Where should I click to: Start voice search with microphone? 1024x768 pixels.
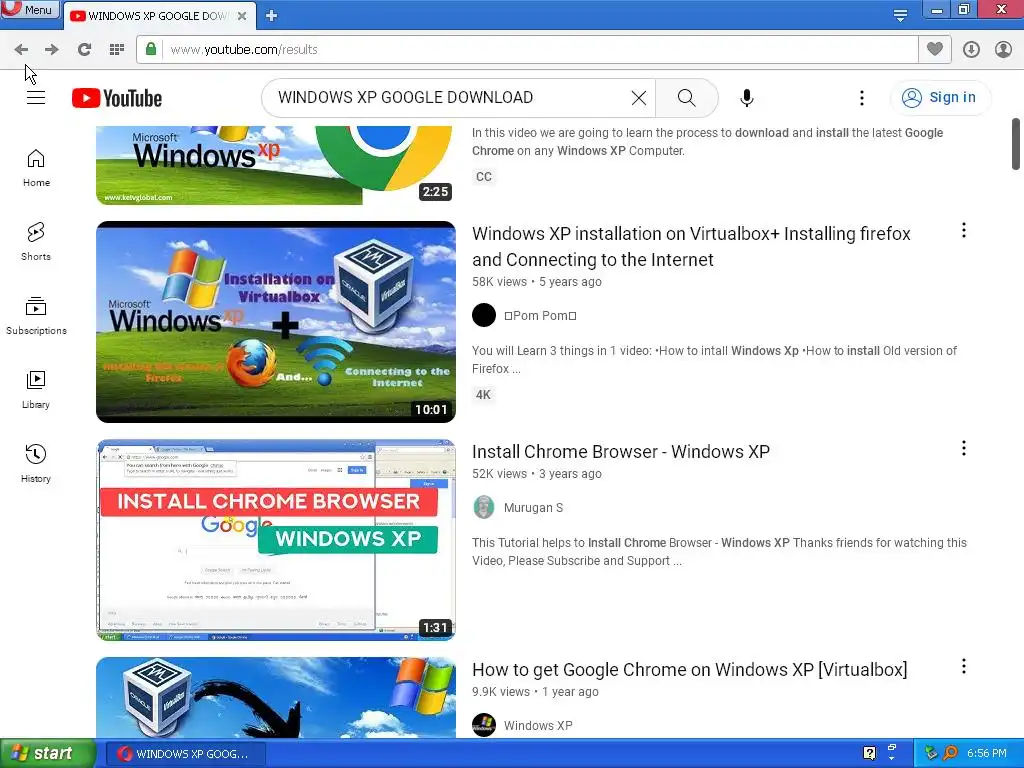click(x=746, y=98)
